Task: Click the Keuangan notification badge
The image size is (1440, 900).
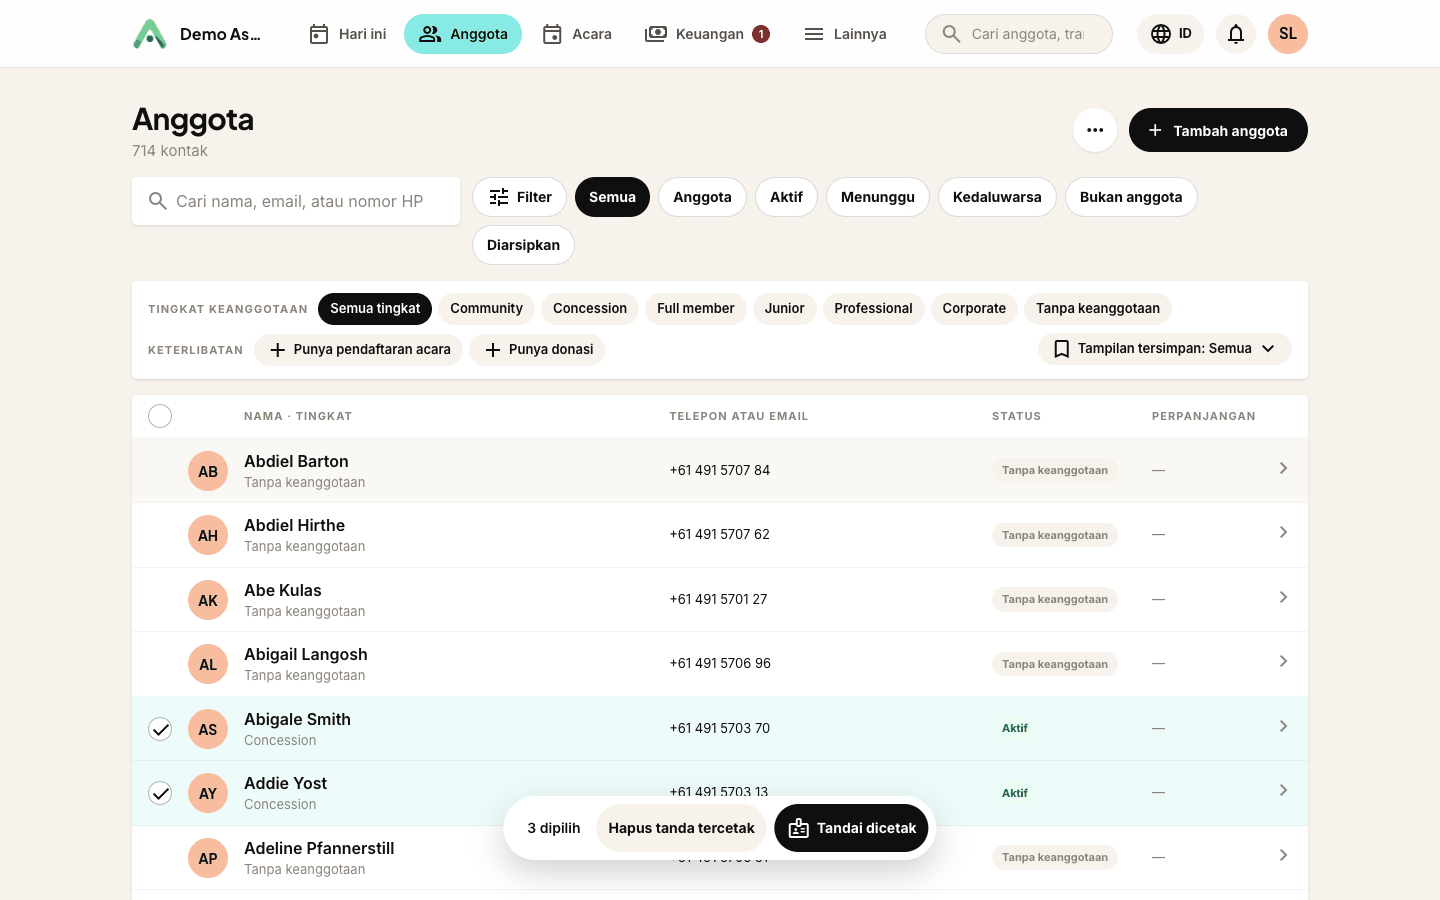Action: pyautogui.click(x=761, y=34)
